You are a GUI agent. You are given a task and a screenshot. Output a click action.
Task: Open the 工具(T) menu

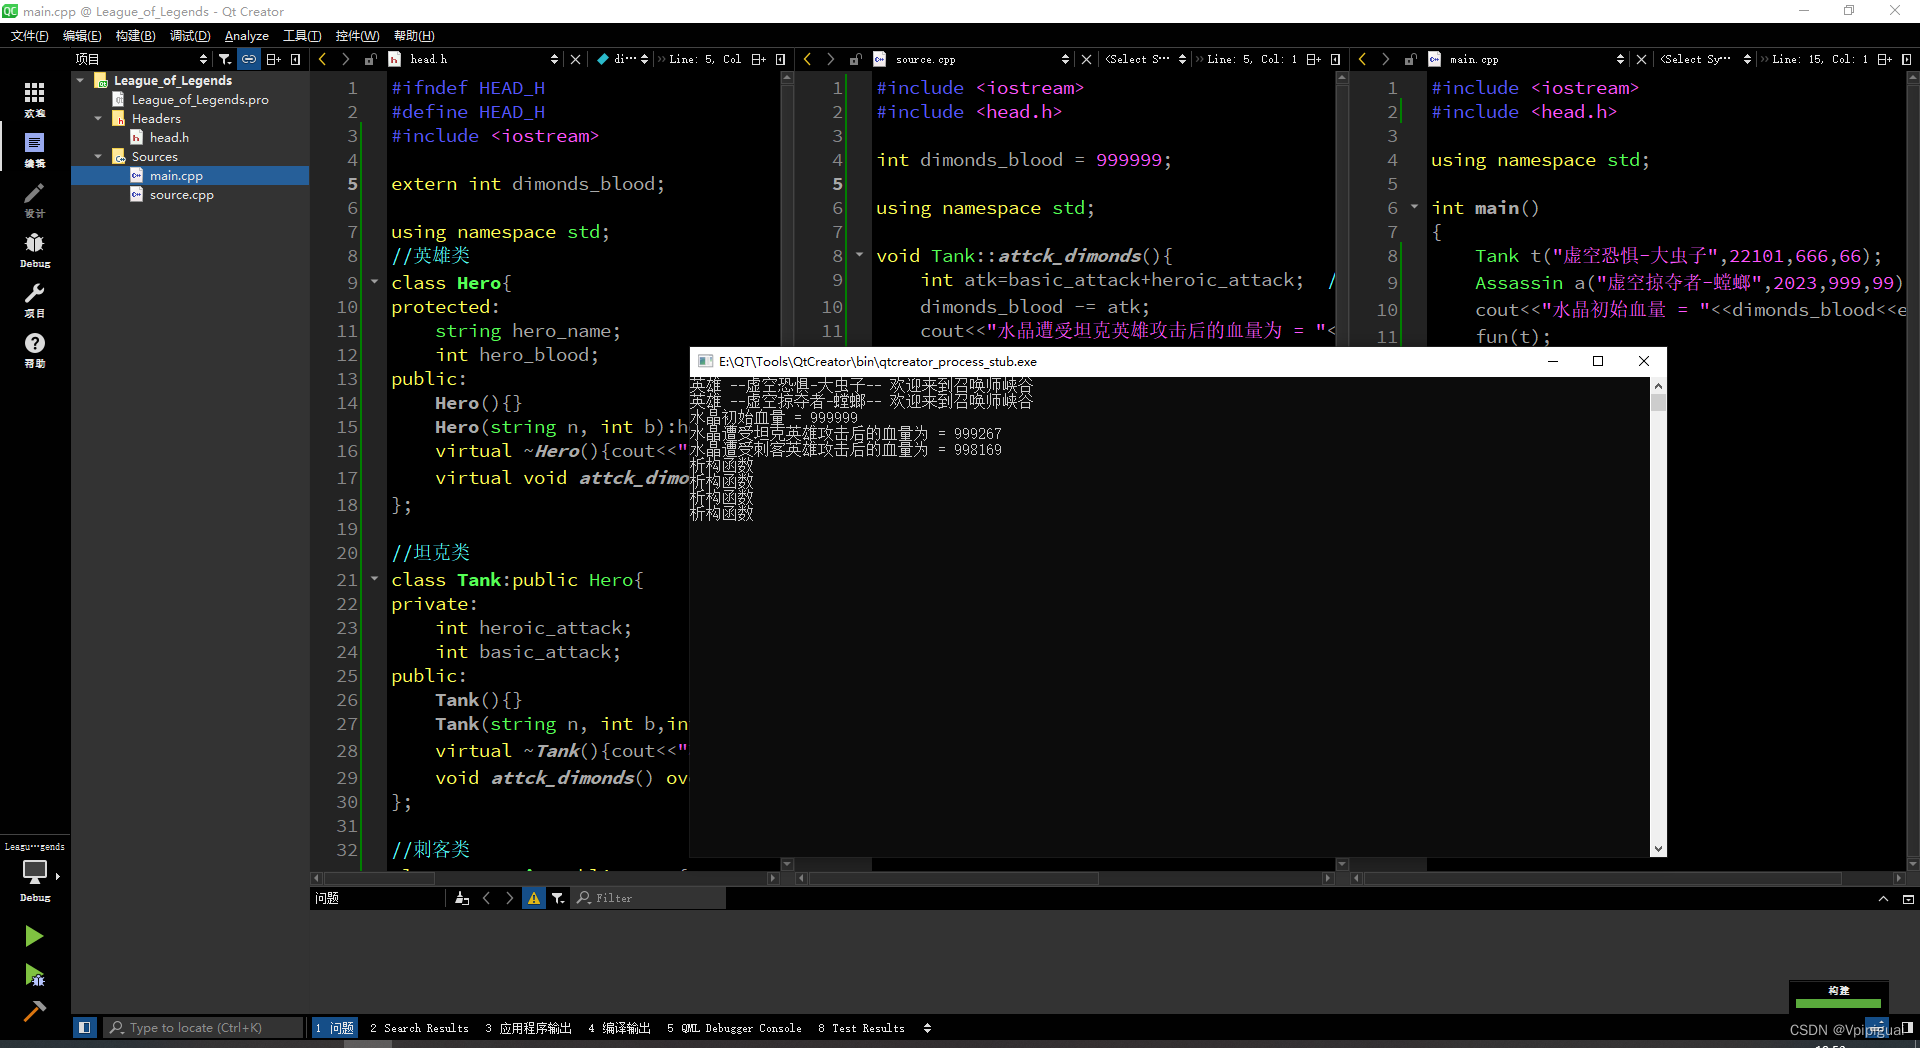[x=302, y=36]
